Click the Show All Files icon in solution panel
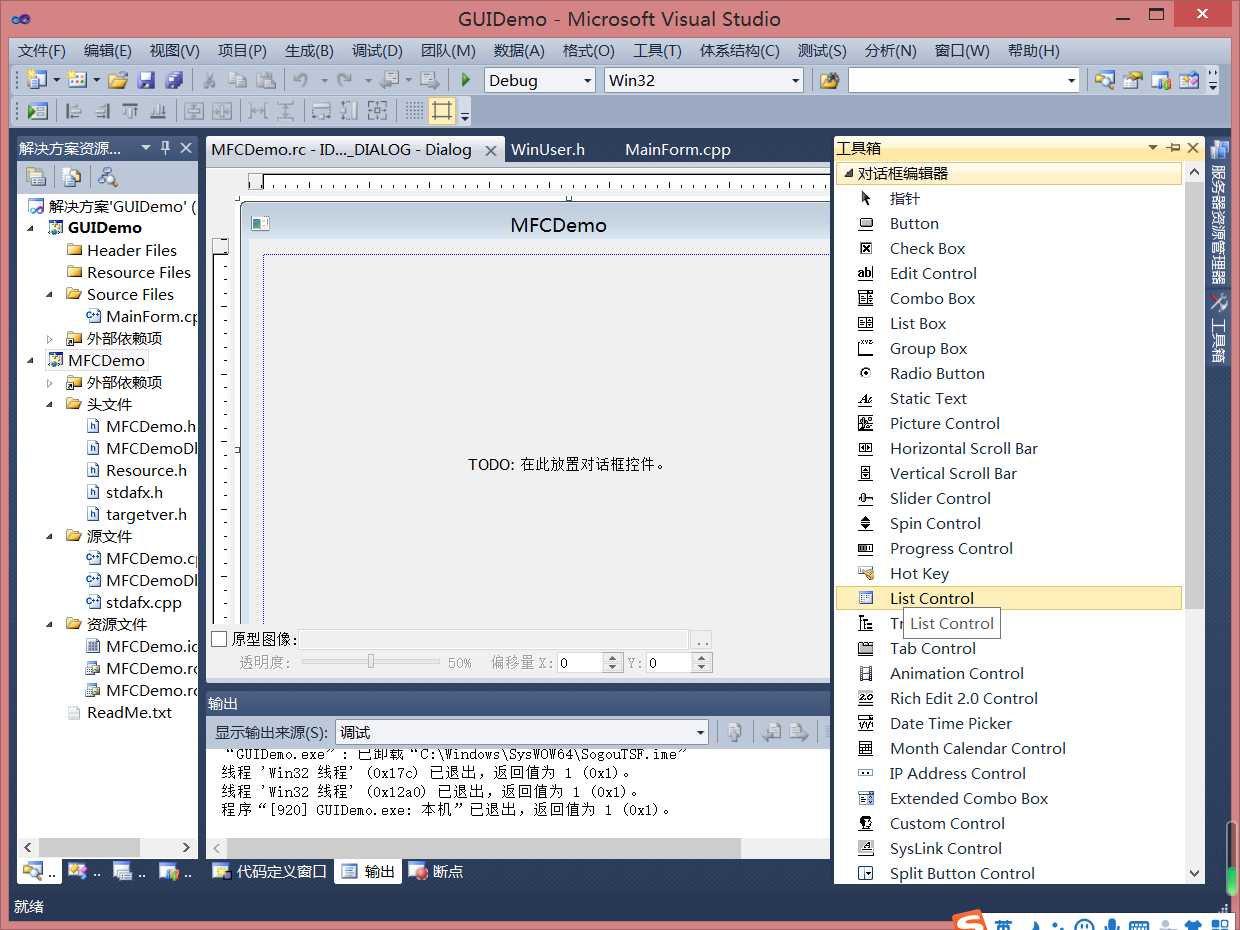 pos(72,177)
